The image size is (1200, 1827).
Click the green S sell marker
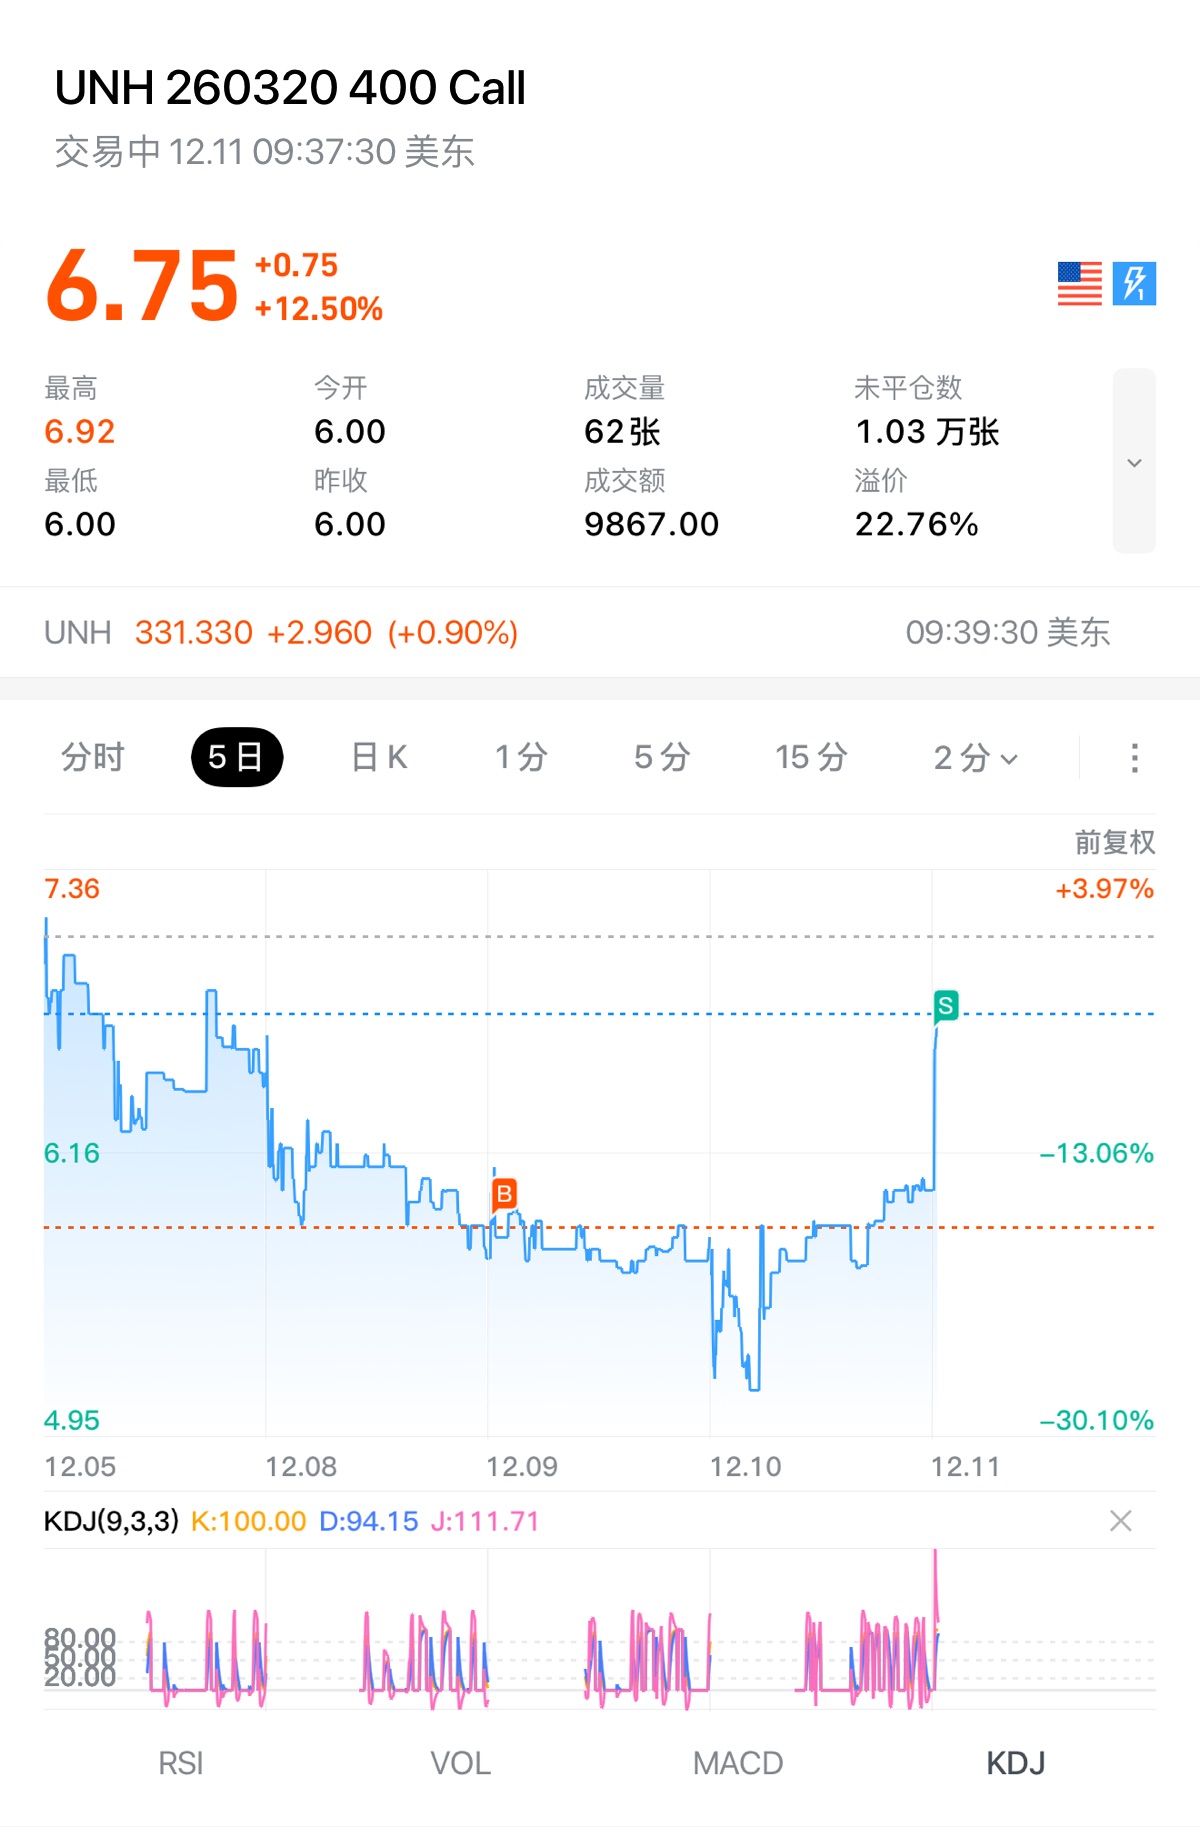pos(945,1005)
